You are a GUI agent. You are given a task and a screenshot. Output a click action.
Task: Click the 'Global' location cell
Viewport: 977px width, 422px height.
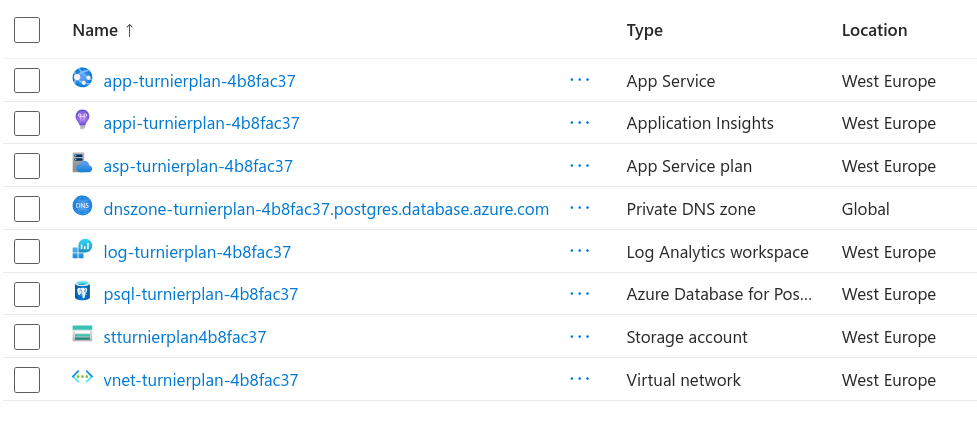pyautogui.click(x=865, y=209)
